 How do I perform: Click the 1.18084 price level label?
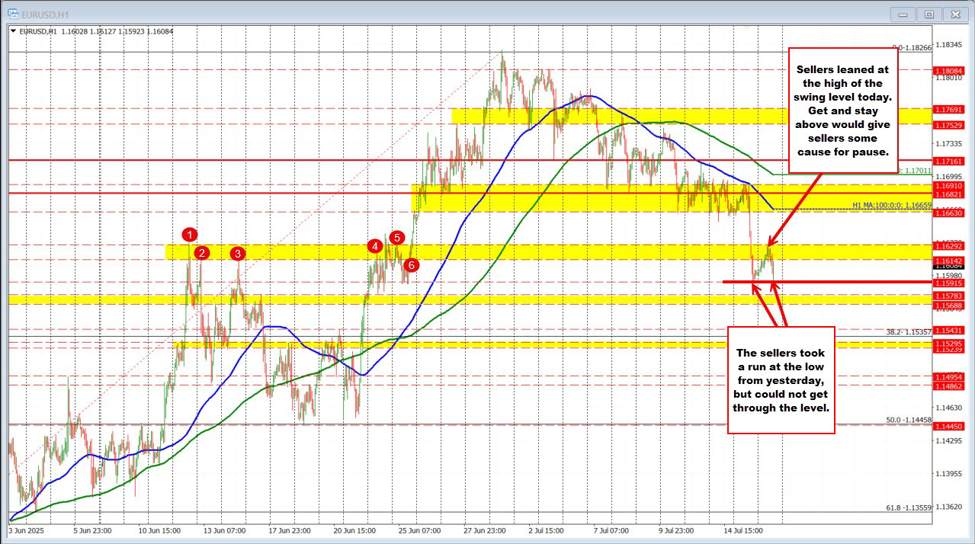947,71
